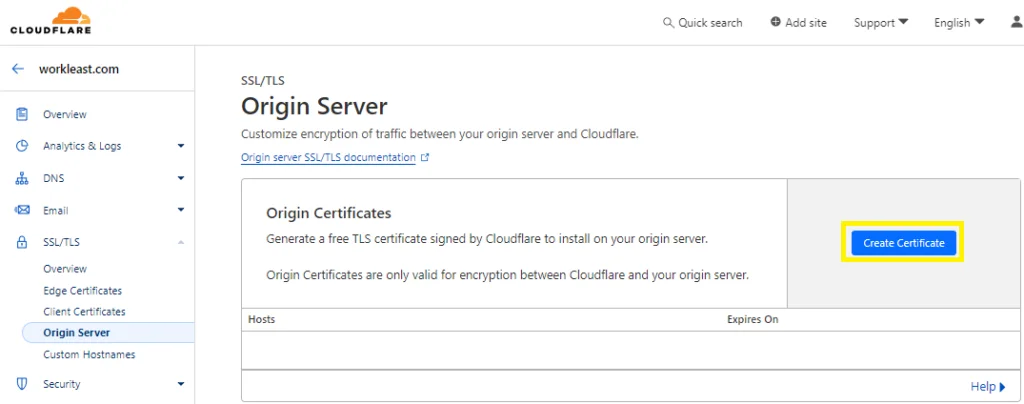Click the Overview clipboard icon in sidebar
The height and width of the screenshot is (404, 1024).
[x=22, y=114]
